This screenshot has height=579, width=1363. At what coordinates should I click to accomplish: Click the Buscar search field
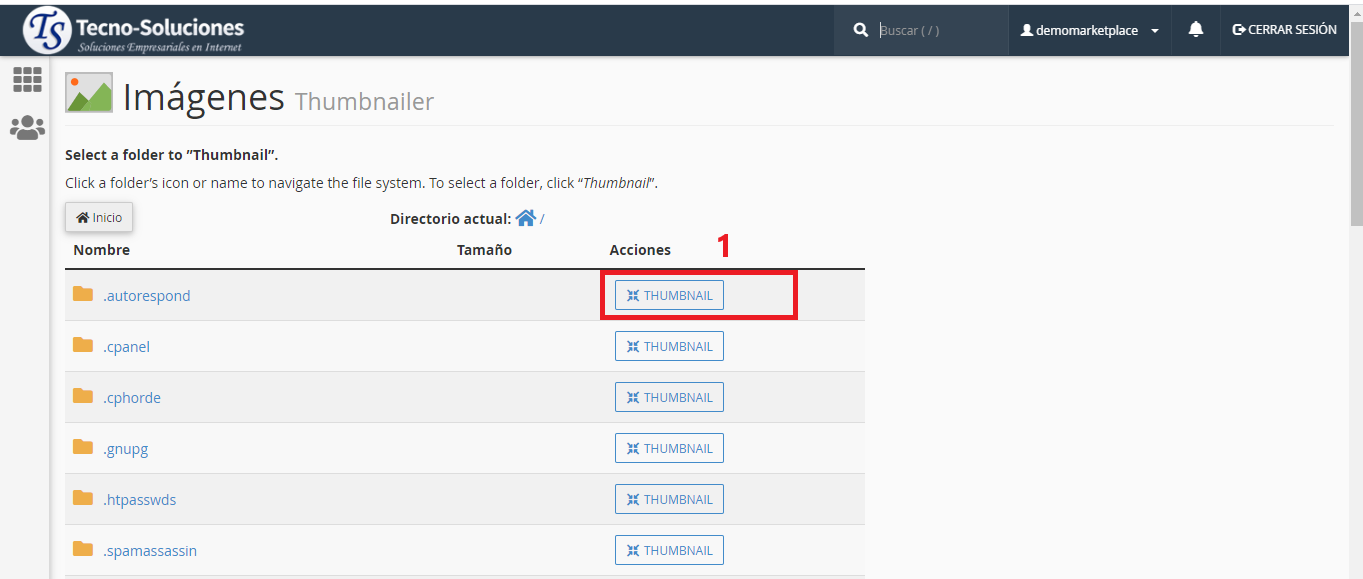click(x=938, y=31)
